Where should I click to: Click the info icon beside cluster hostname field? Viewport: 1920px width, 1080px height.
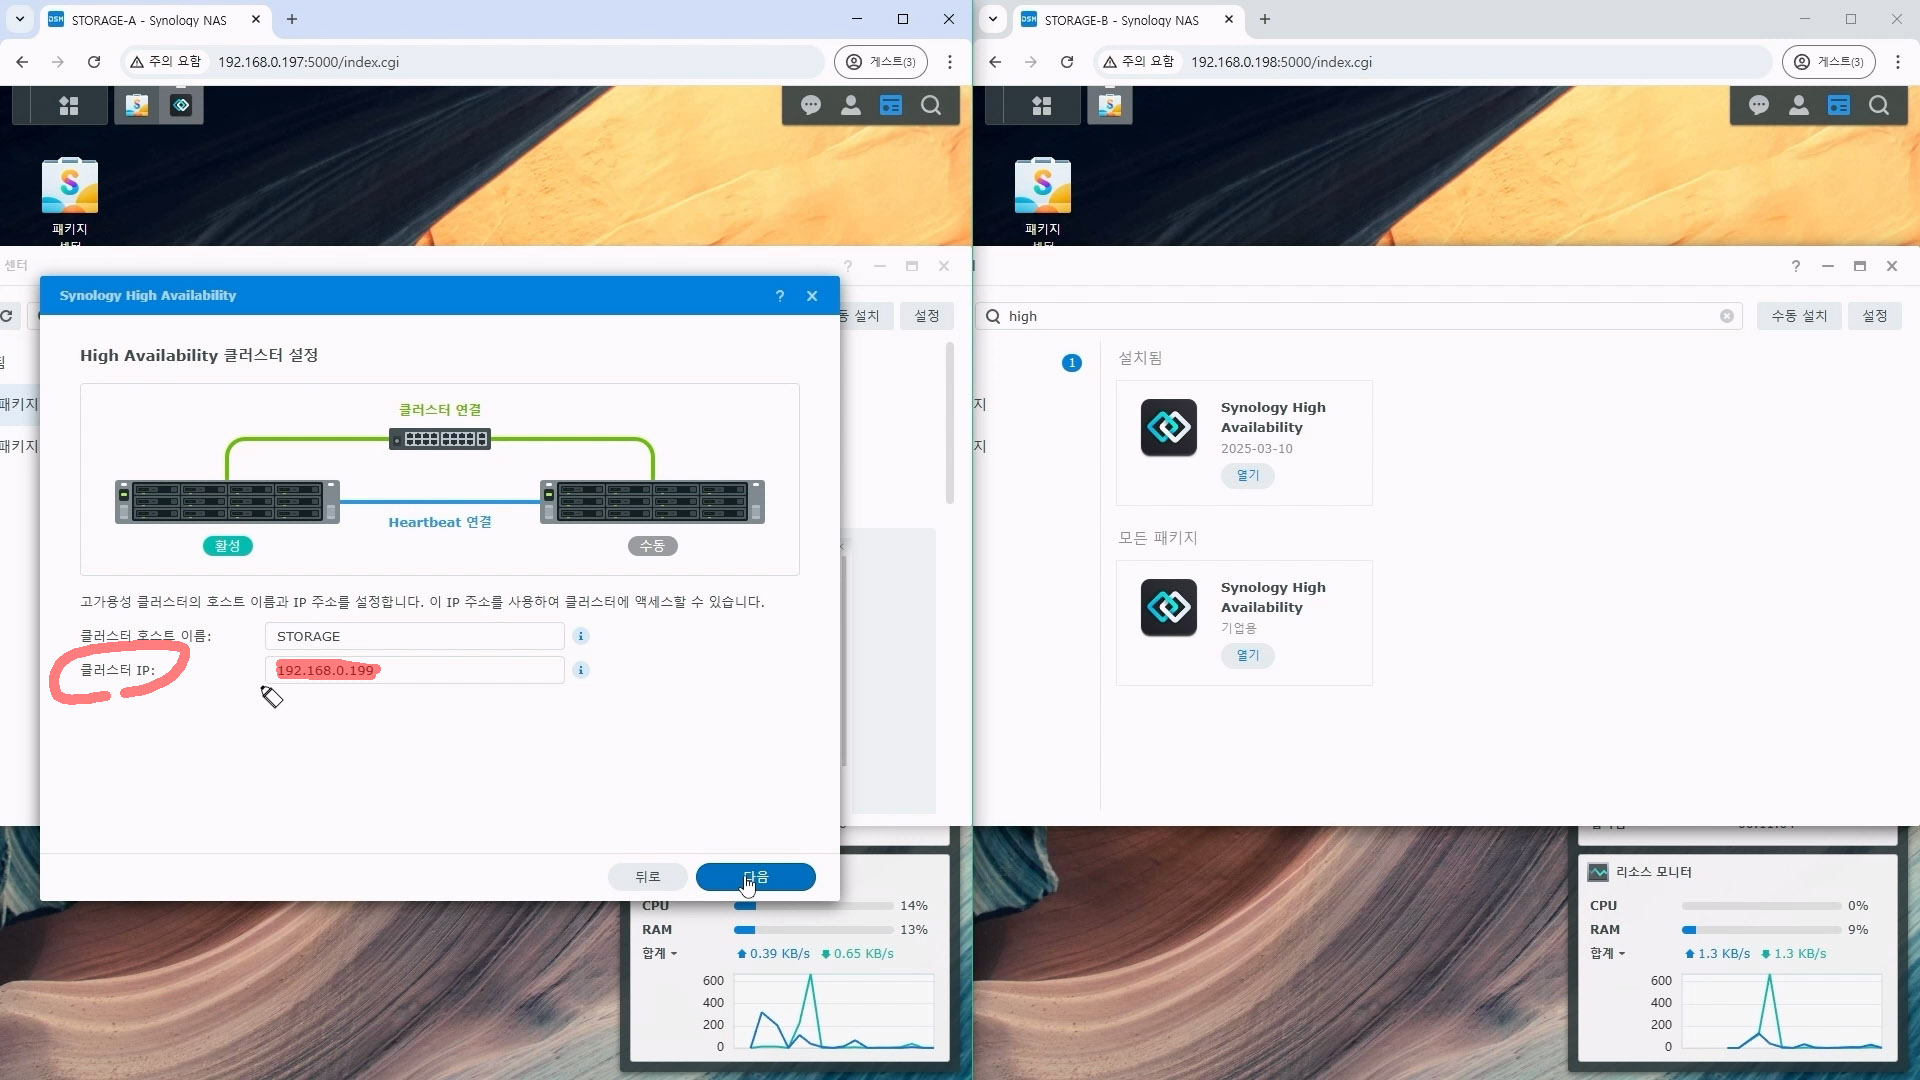[581, 636]
